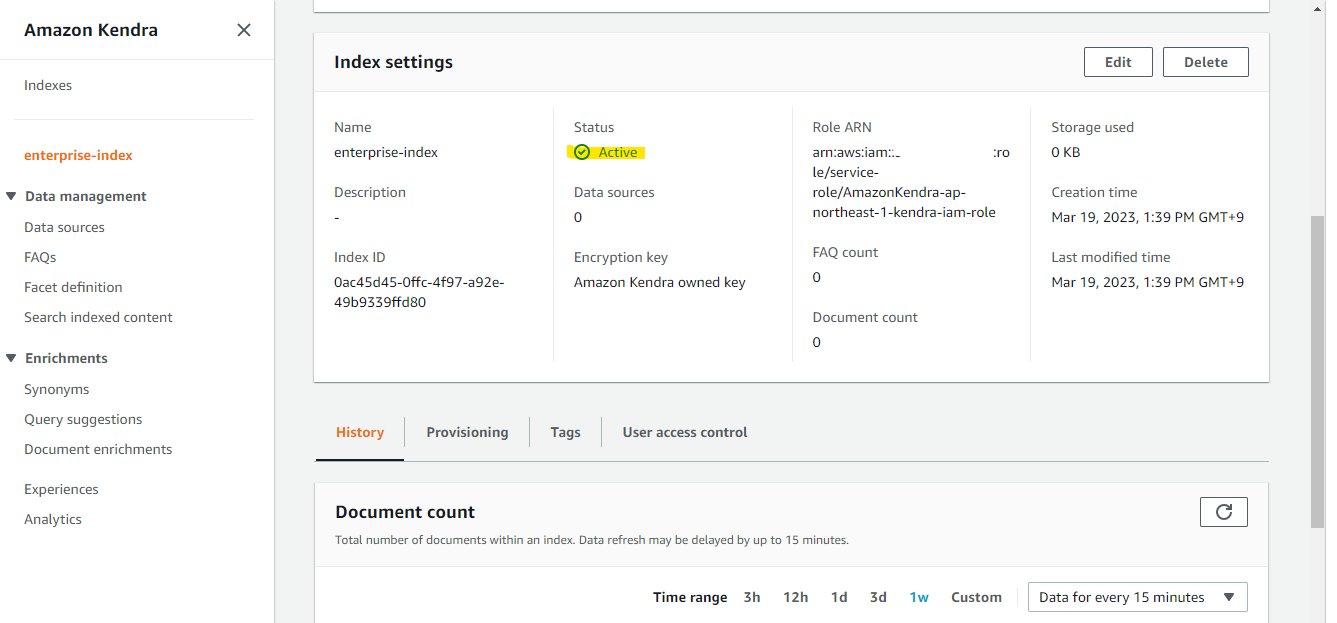1337x623 pixels.
Task: Open the Search indexed content page
Action: (98, 317)
